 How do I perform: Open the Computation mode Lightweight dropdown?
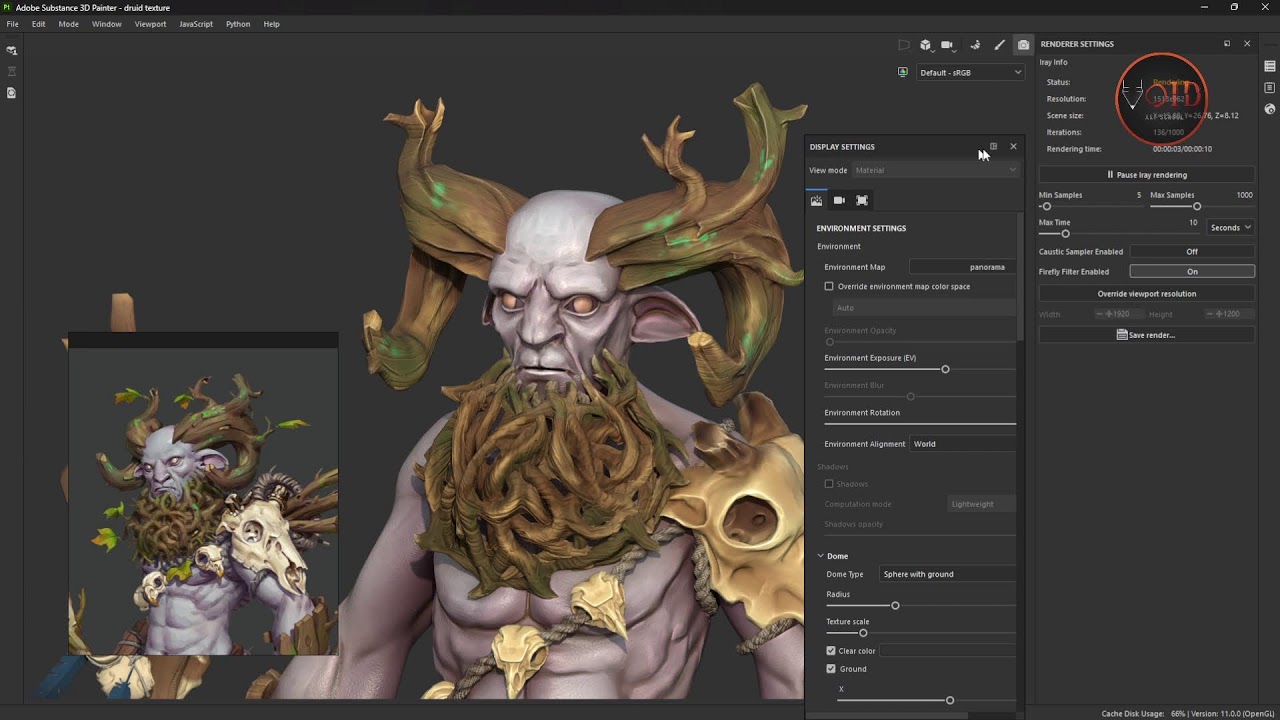point(981,504)
